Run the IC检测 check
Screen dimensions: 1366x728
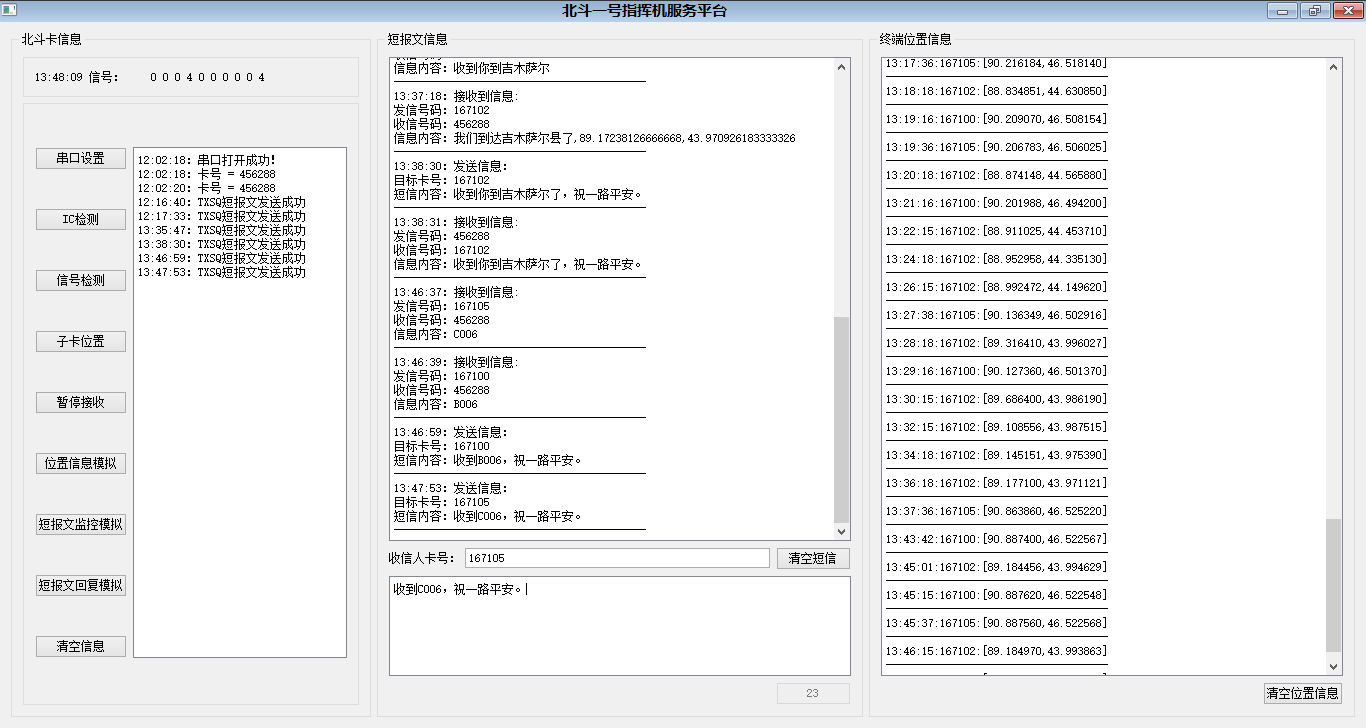pyautogui.click(x=81, y=219)
